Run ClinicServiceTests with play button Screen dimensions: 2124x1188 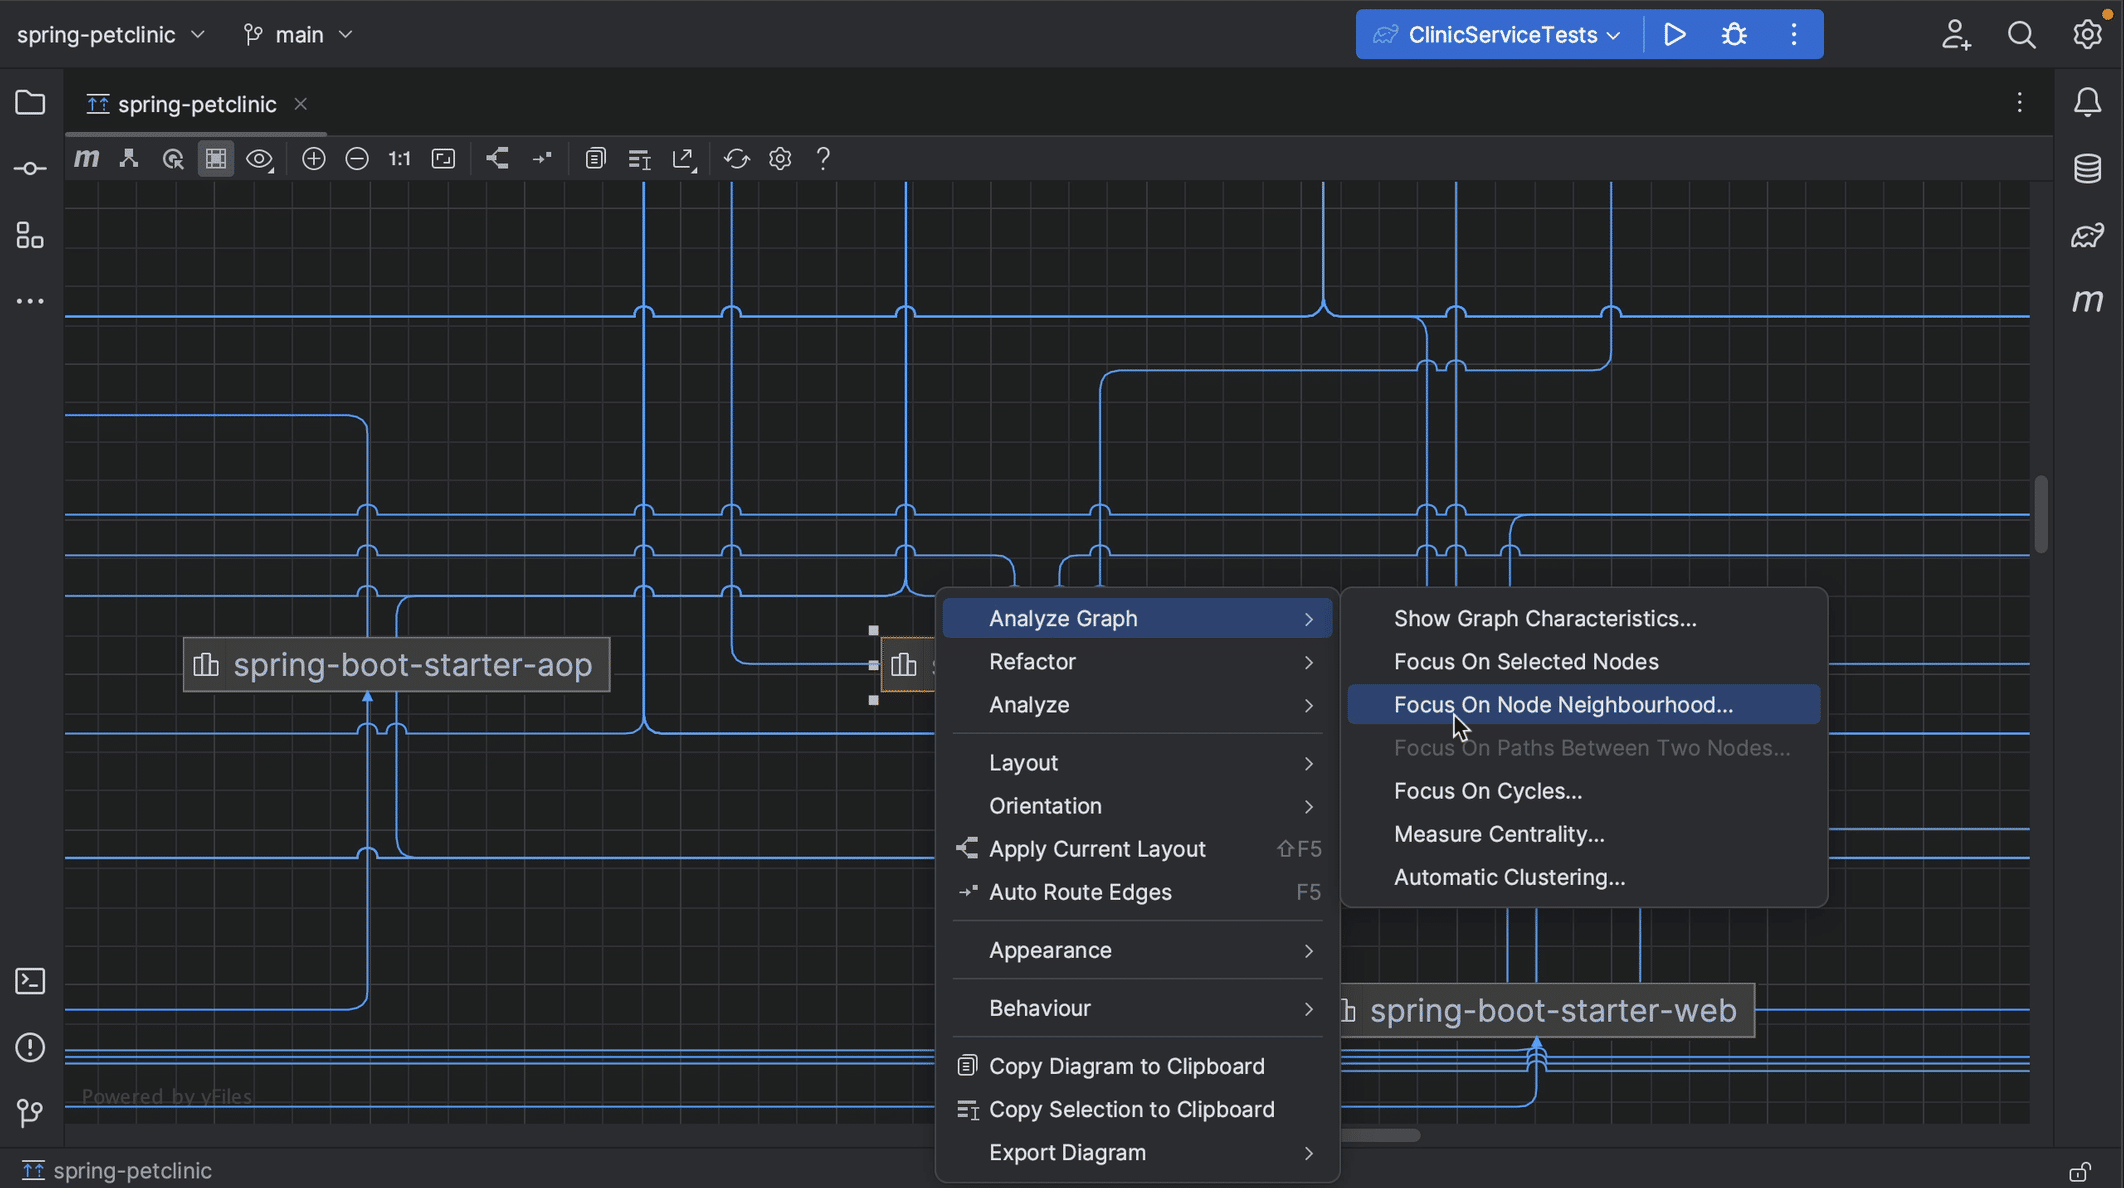[1675, 35]
